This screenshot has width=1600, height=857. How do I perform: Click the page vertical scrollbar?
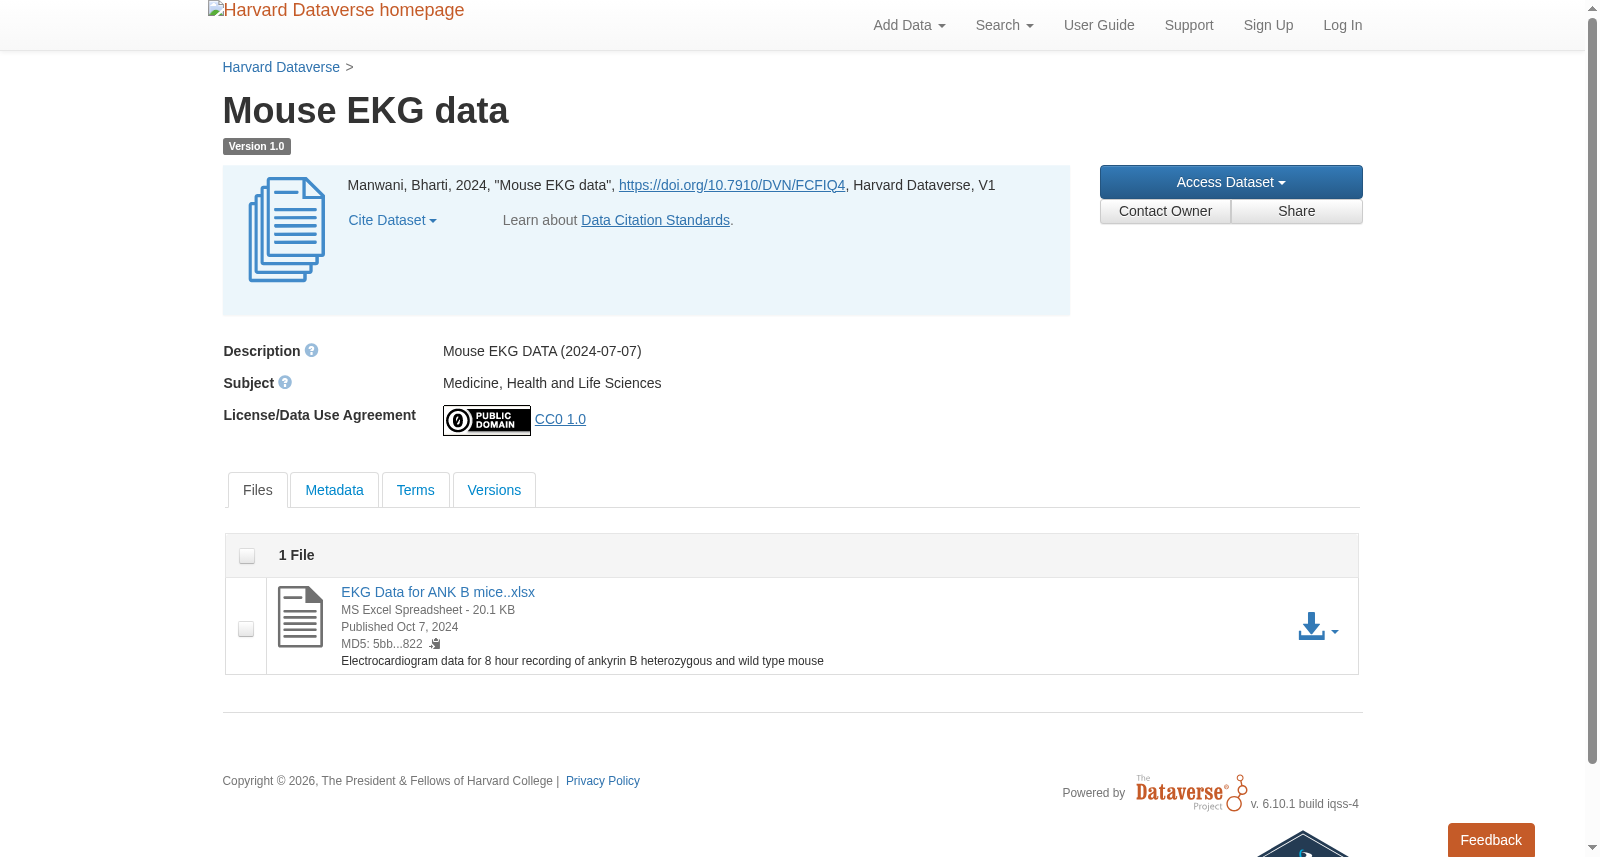pyautogui.click(x=1592, y=390)
